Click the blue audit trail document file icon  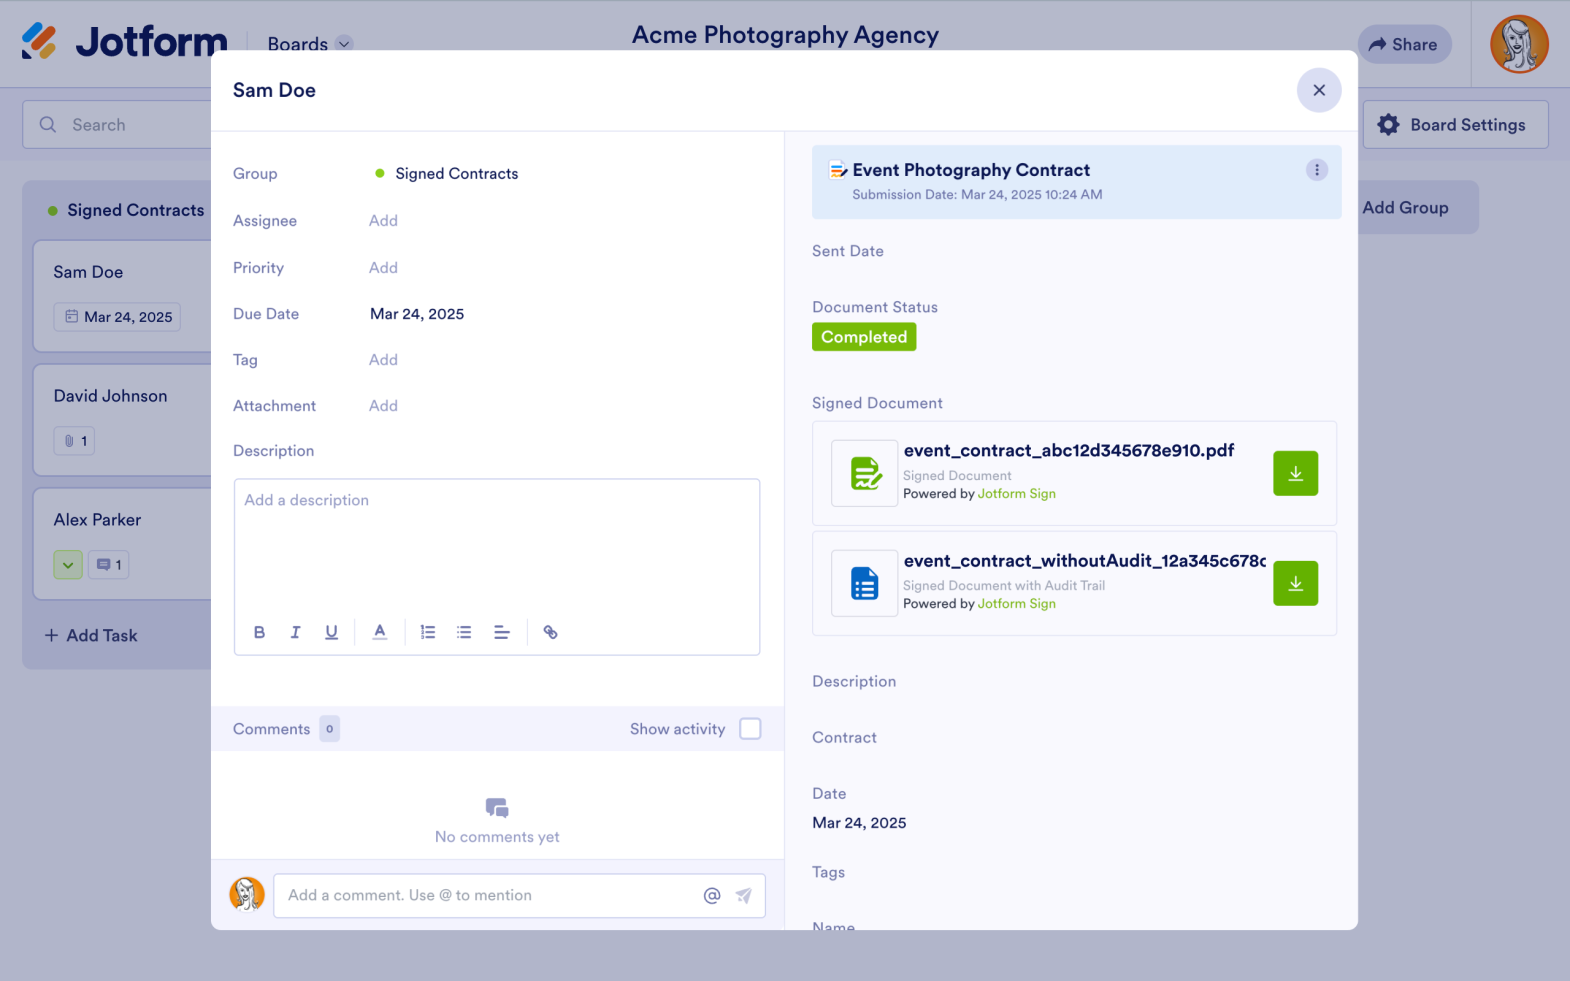coord(865,584)
